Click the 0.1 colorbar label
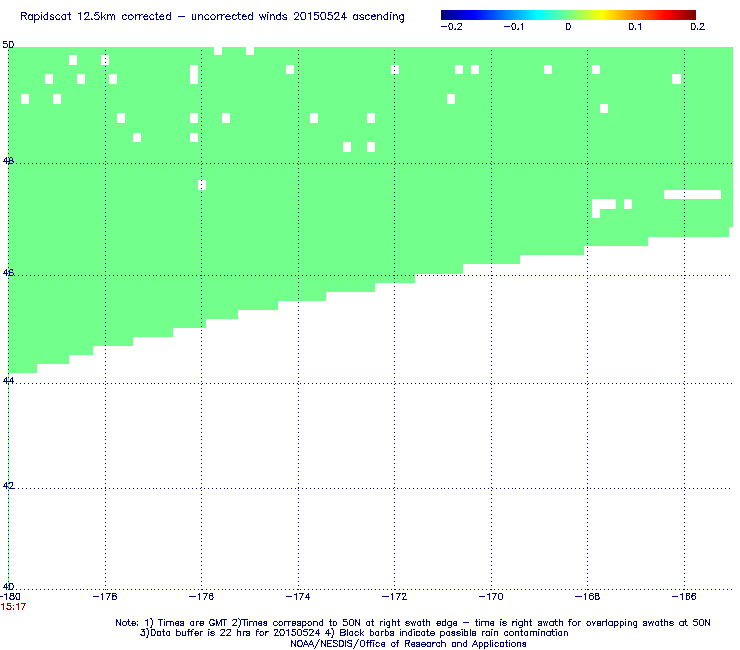The width and height of the screenshot is (740, 650). 635,27
